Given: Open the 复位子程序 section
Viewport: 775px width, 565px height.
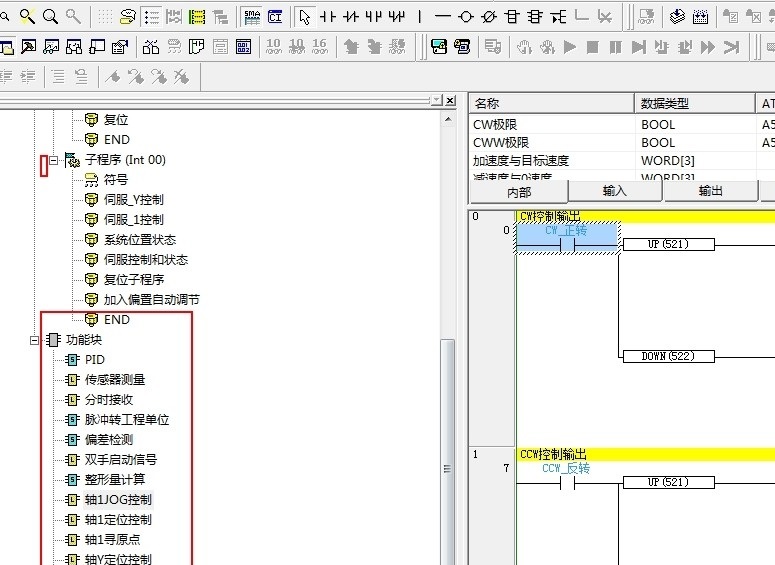Looking at the screenshot, I should tap(133, 279).
